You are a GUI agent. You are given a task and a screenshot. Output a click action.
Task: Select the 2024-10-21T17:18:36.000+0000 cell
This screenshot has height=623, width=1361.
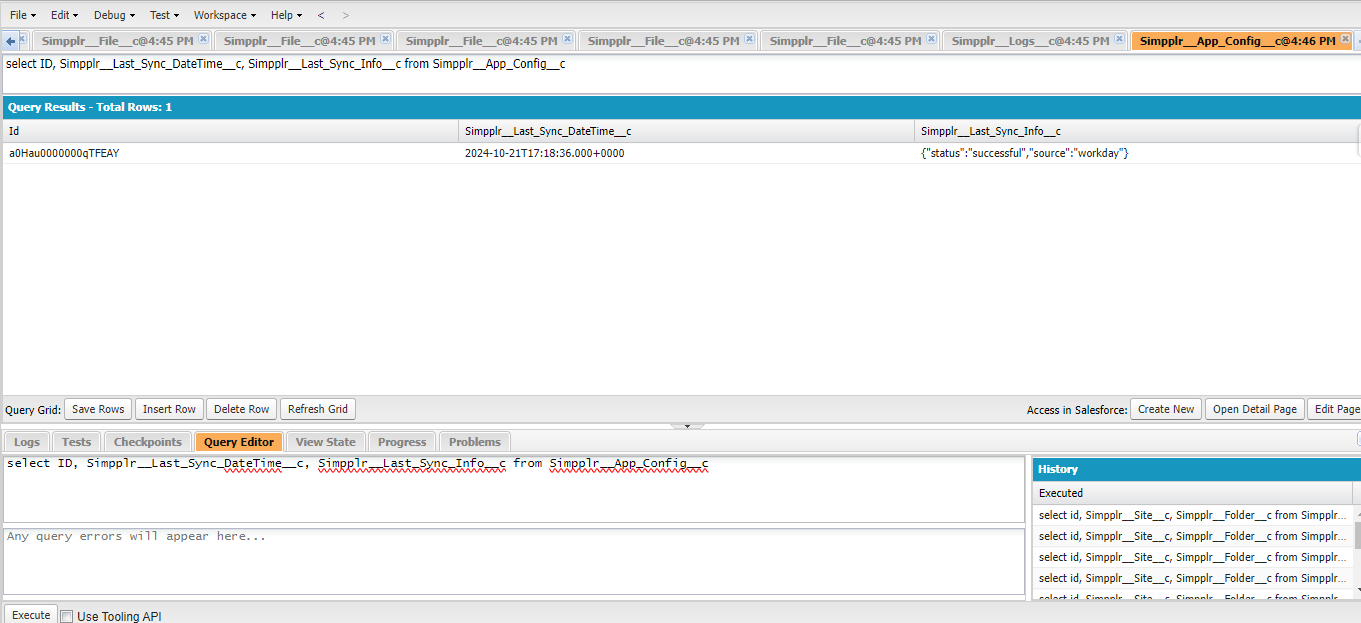pyautogui.click(x=687, y=153)
